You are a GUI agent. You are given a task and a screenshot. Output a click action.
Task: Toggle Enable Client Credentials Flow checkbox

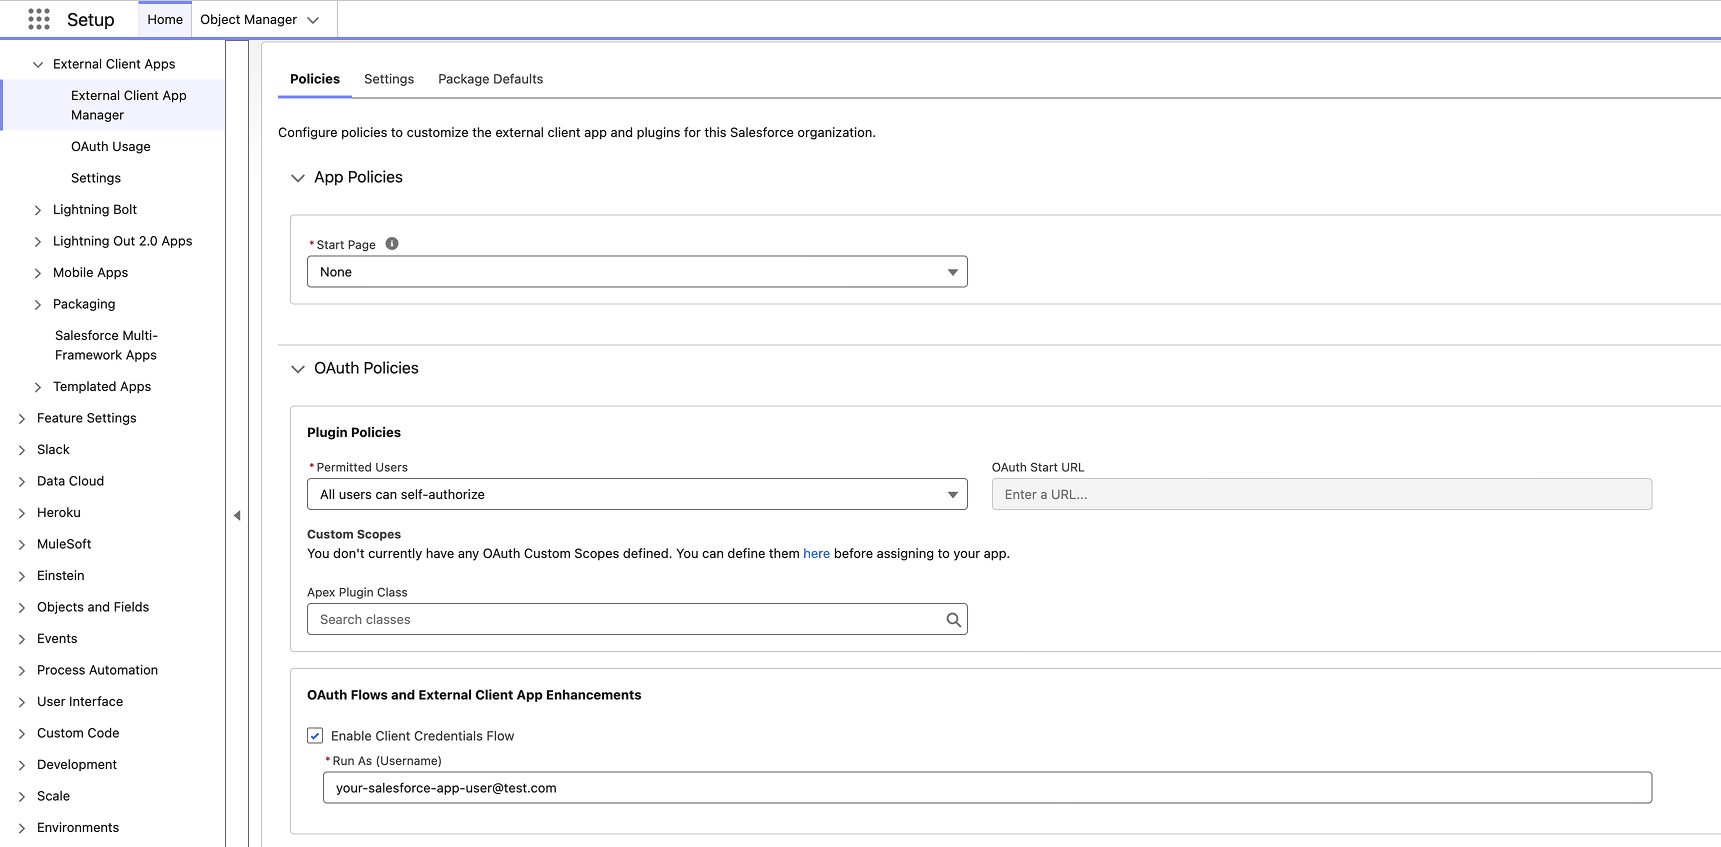pyautogui.click(x=315, y=736)
